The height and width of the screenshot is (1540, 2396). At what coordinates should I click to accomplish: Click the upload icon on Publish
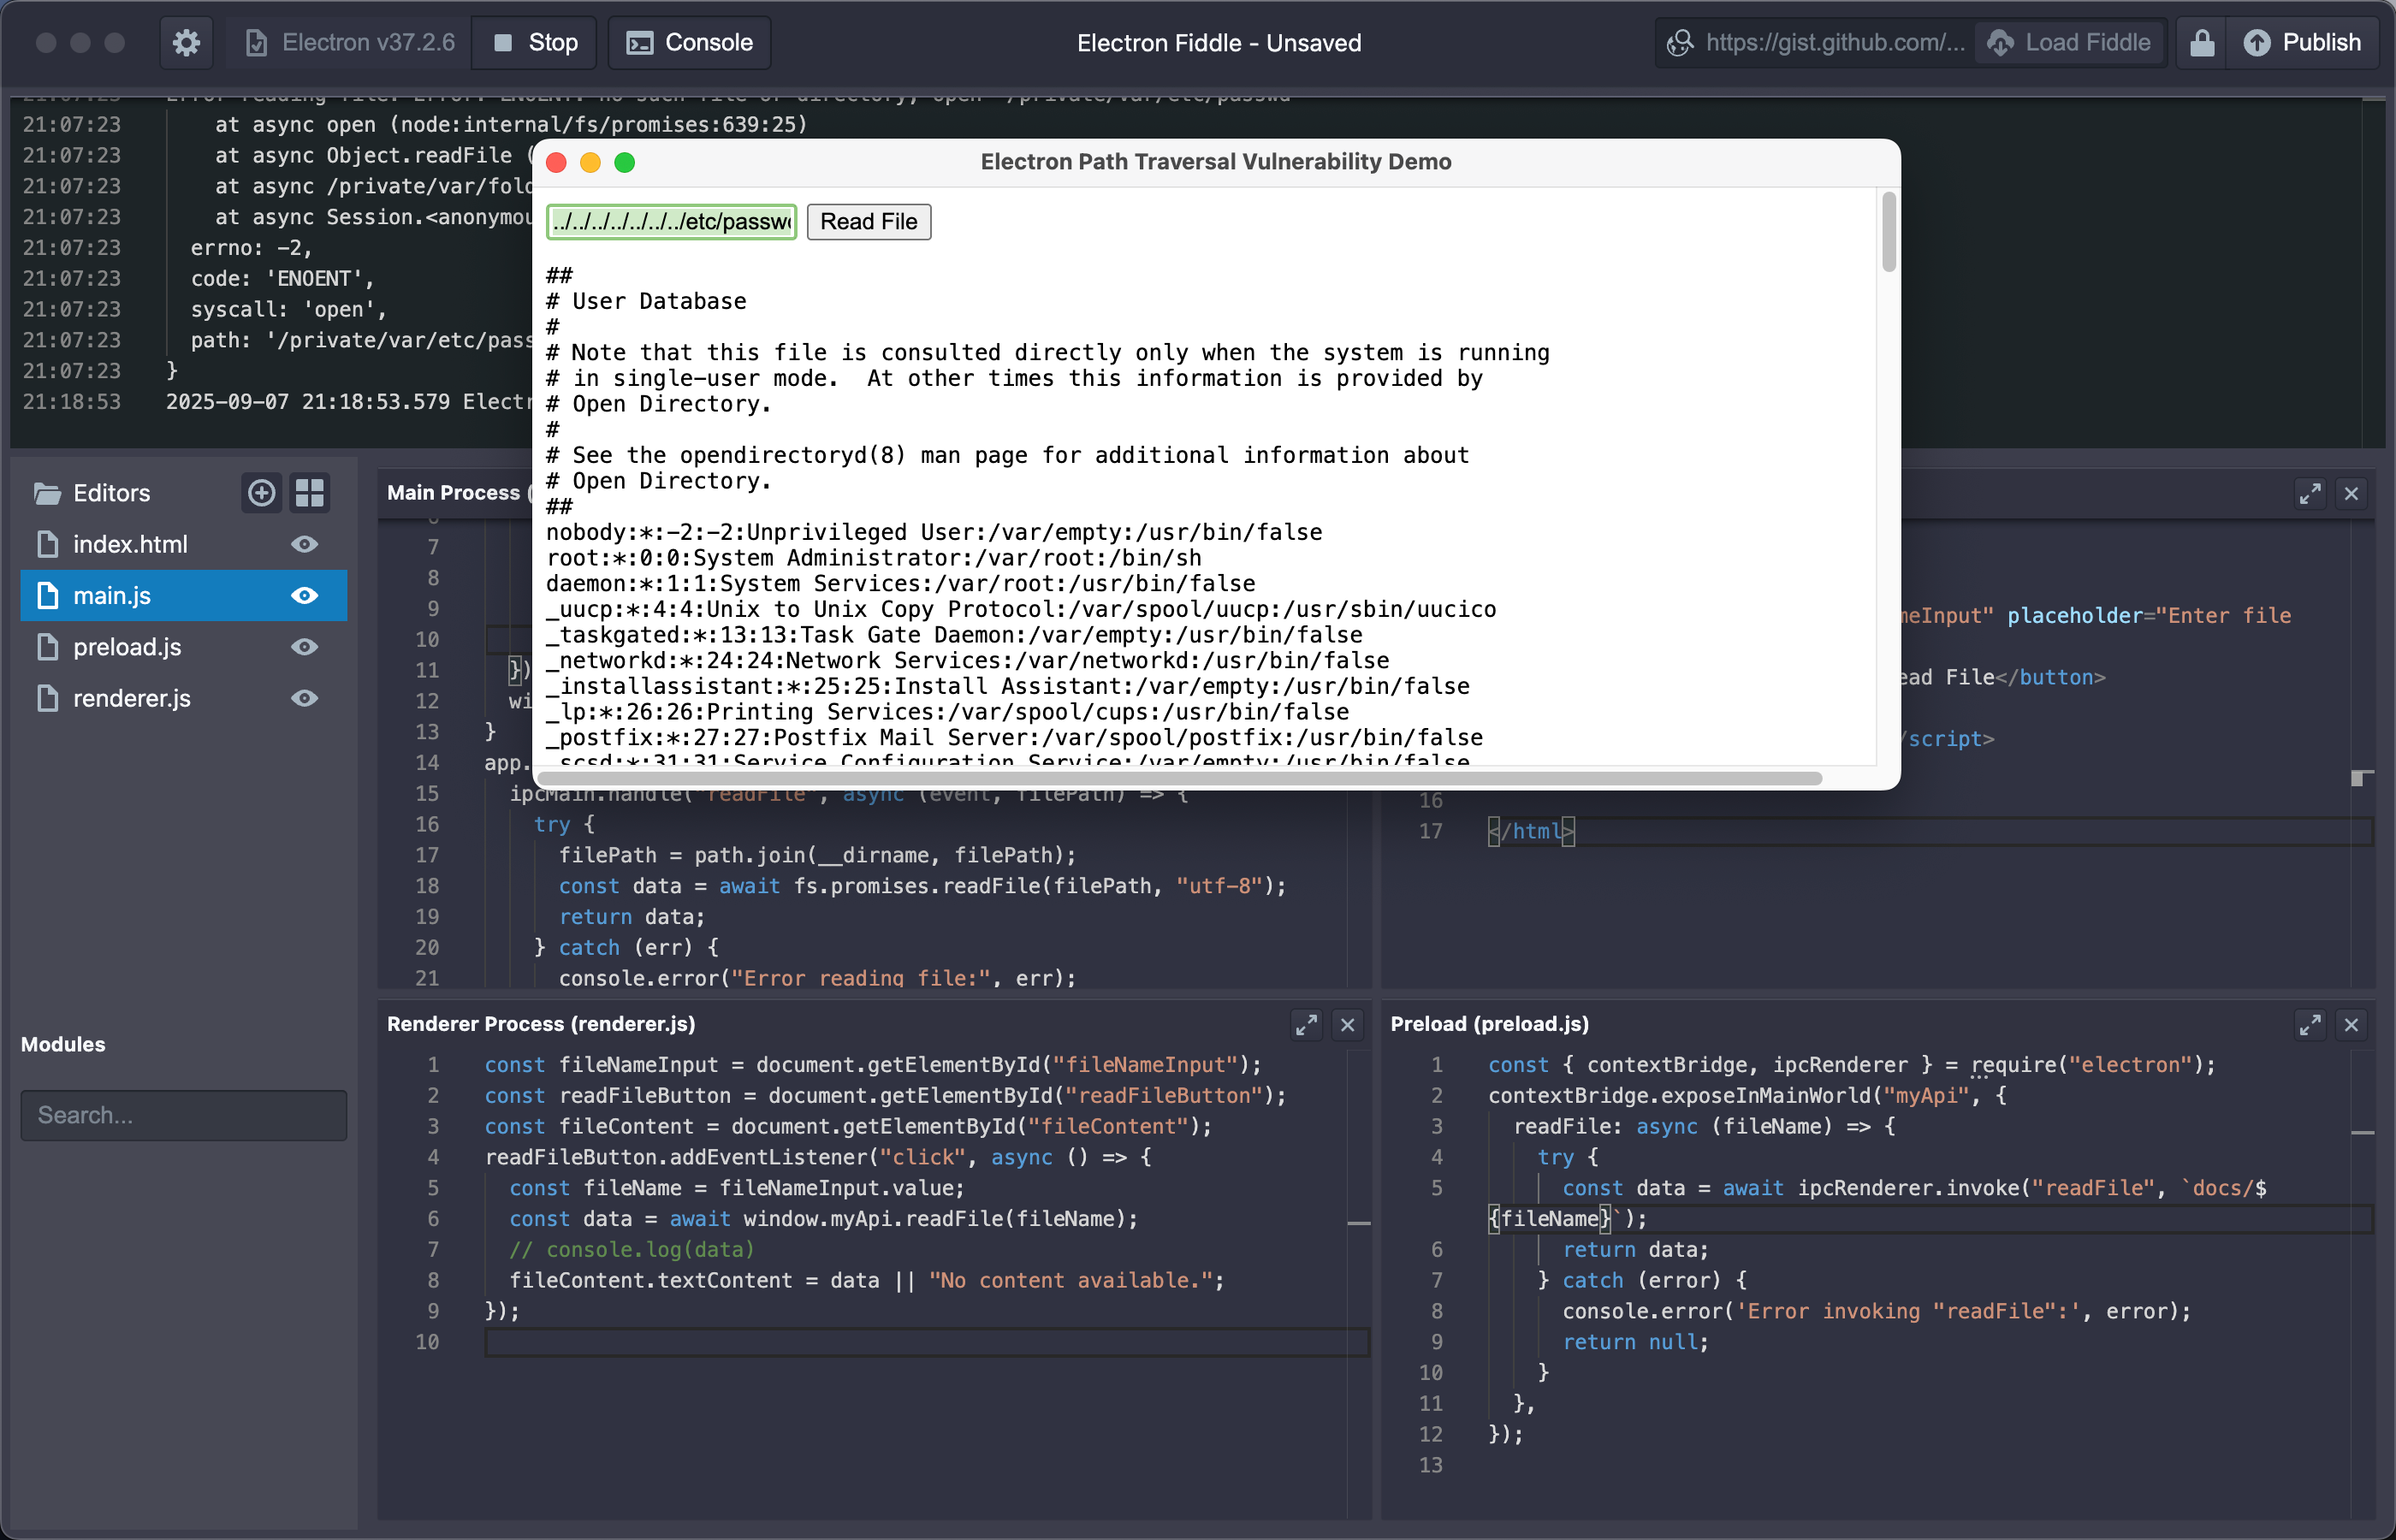tap(2256, 43)
